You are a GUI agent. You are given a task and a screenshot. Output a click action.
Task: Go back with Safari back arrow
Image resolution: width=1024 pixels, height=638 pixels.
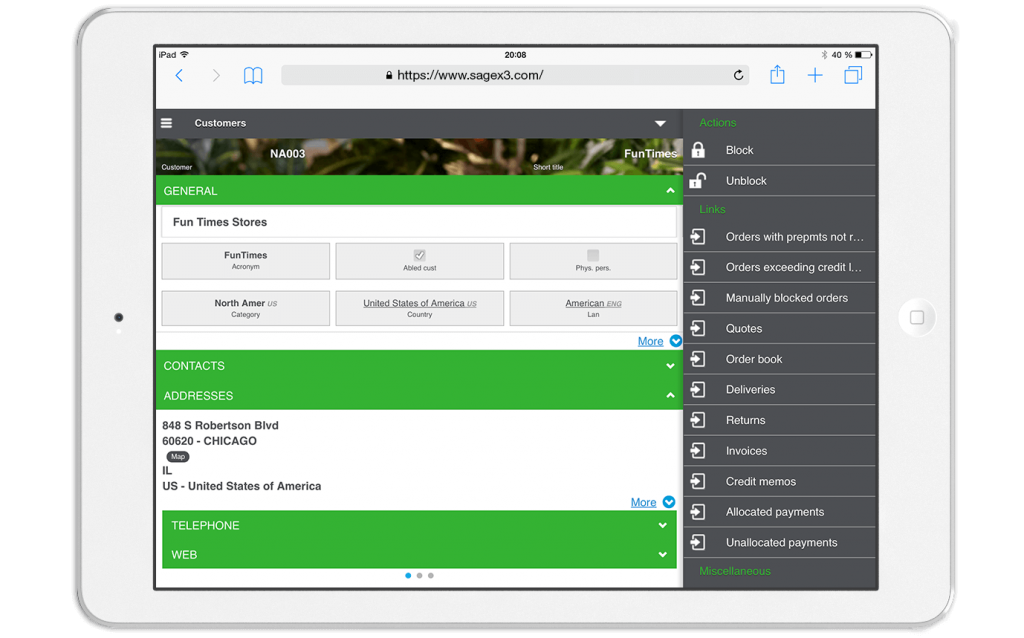pyautogui.click(x=179, y=76)
